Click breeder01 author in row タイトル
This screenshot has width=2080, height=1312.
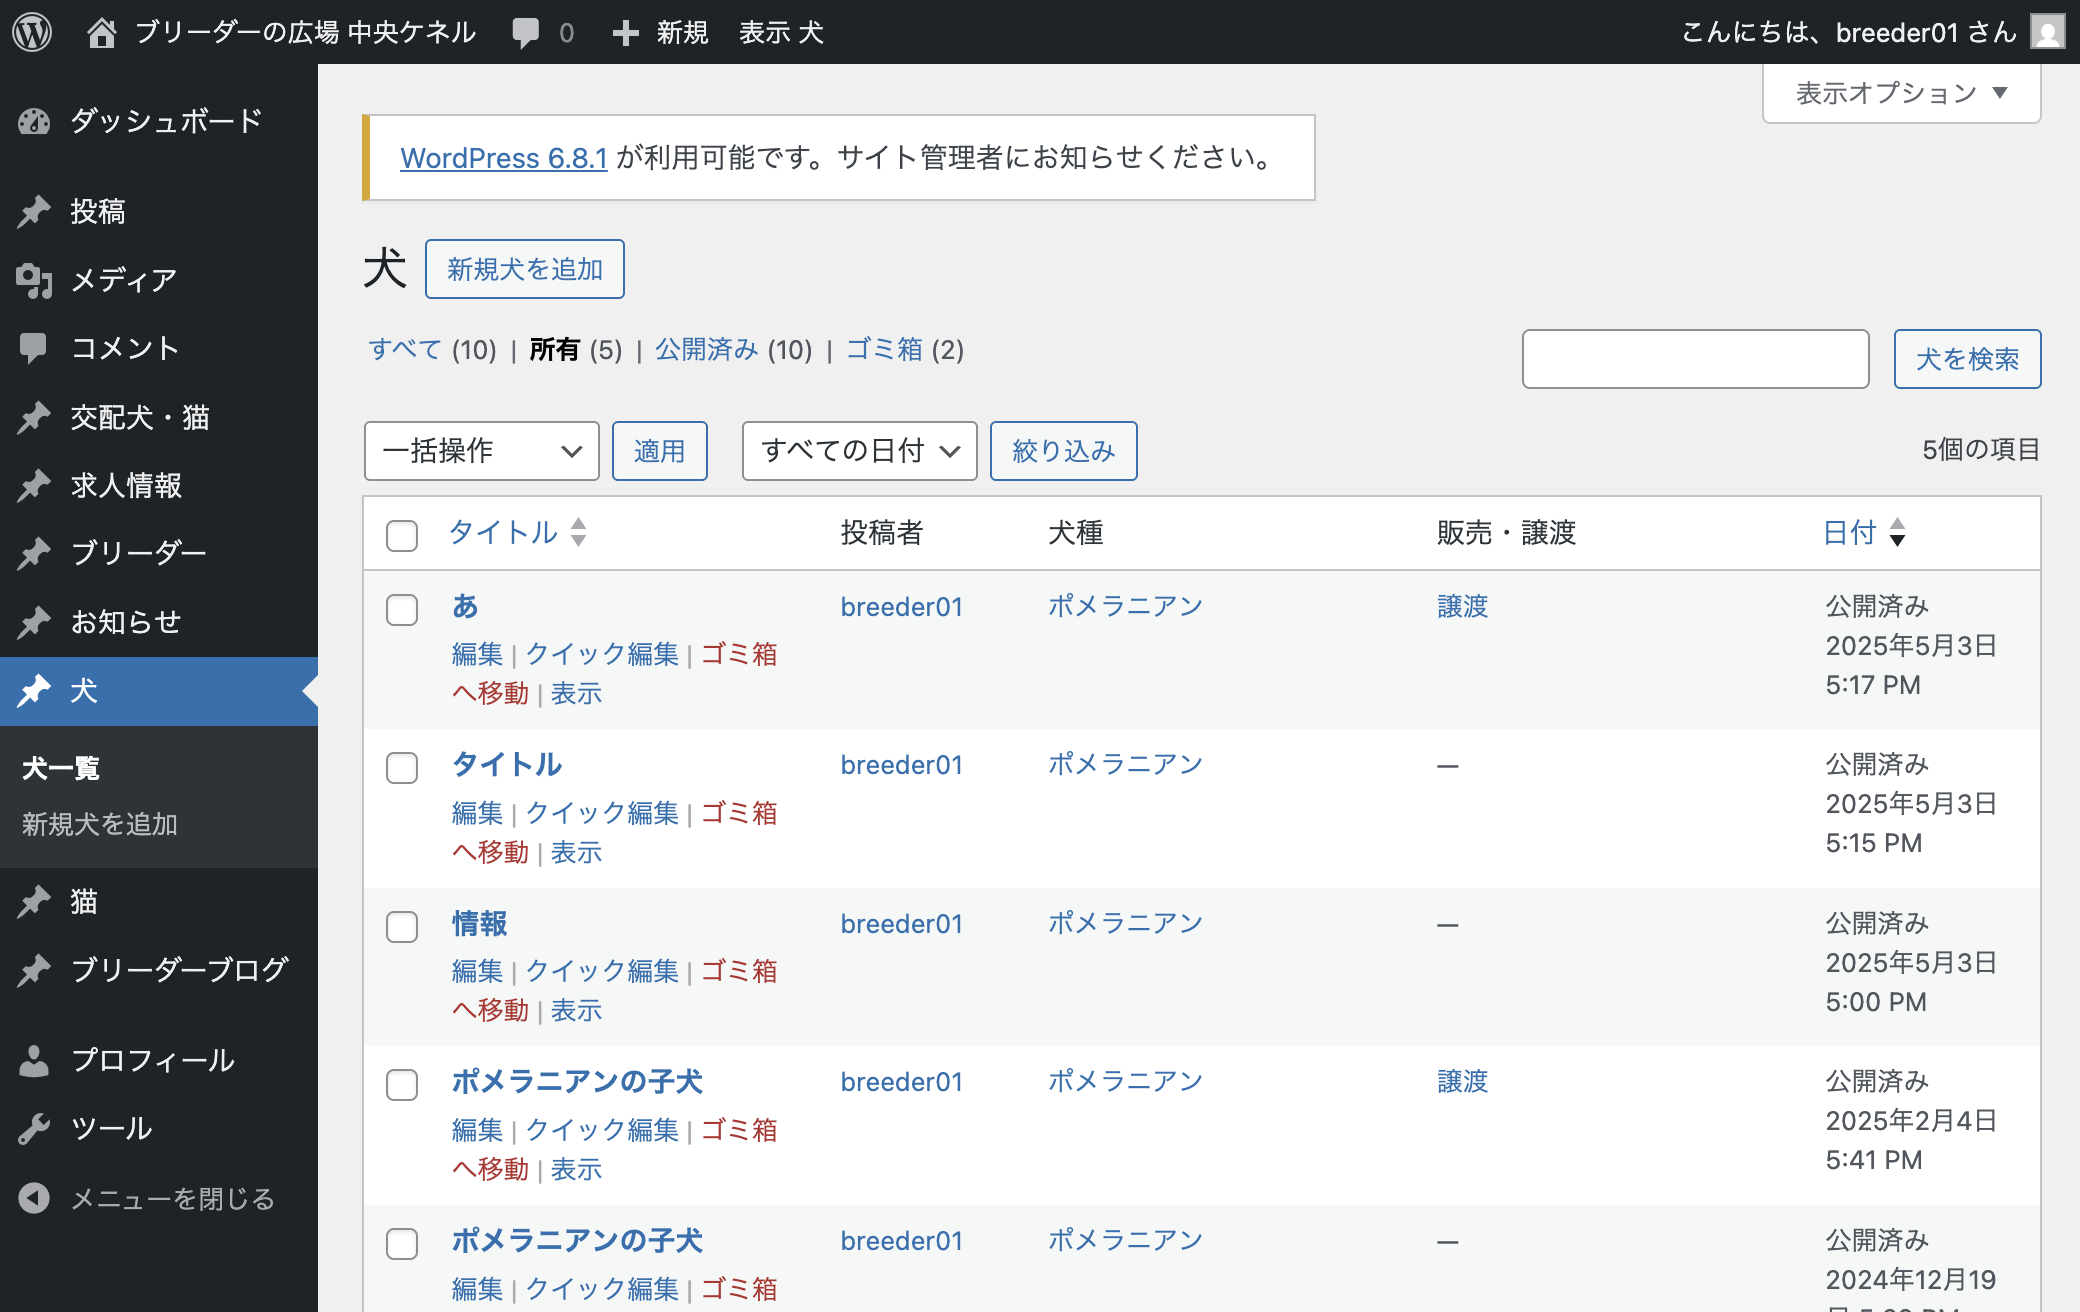point(902,765)
